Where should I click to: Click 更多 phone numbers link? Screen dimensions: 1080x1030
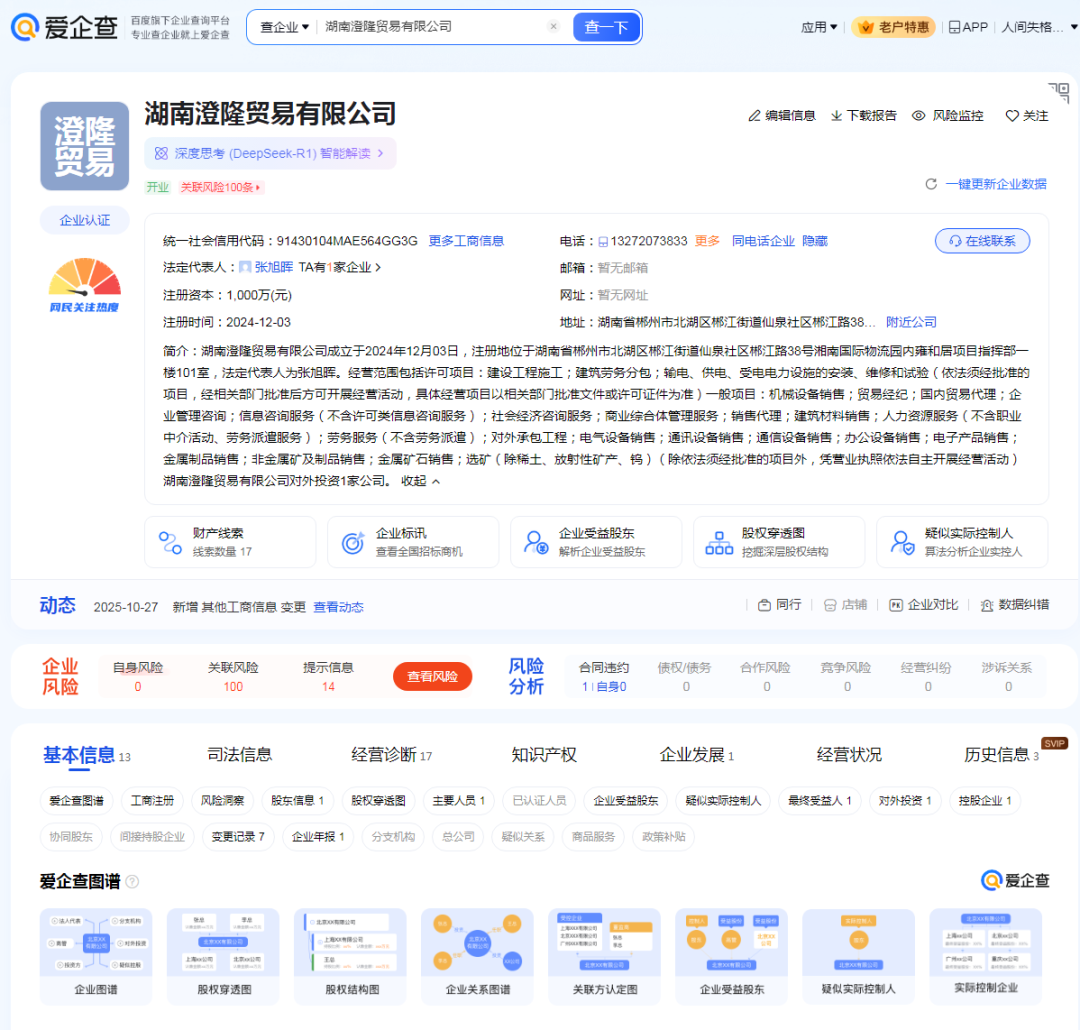tap(707, 240)
